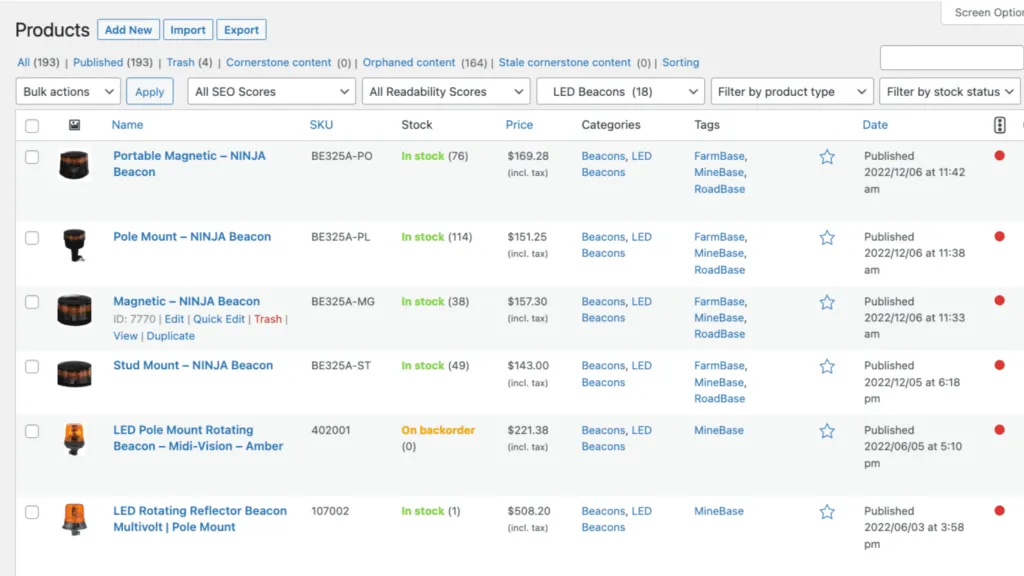Viewport: 1024px width, 576px height.
Task: Open Stud Mount – NINJA Beacon product
Action: 193,366
